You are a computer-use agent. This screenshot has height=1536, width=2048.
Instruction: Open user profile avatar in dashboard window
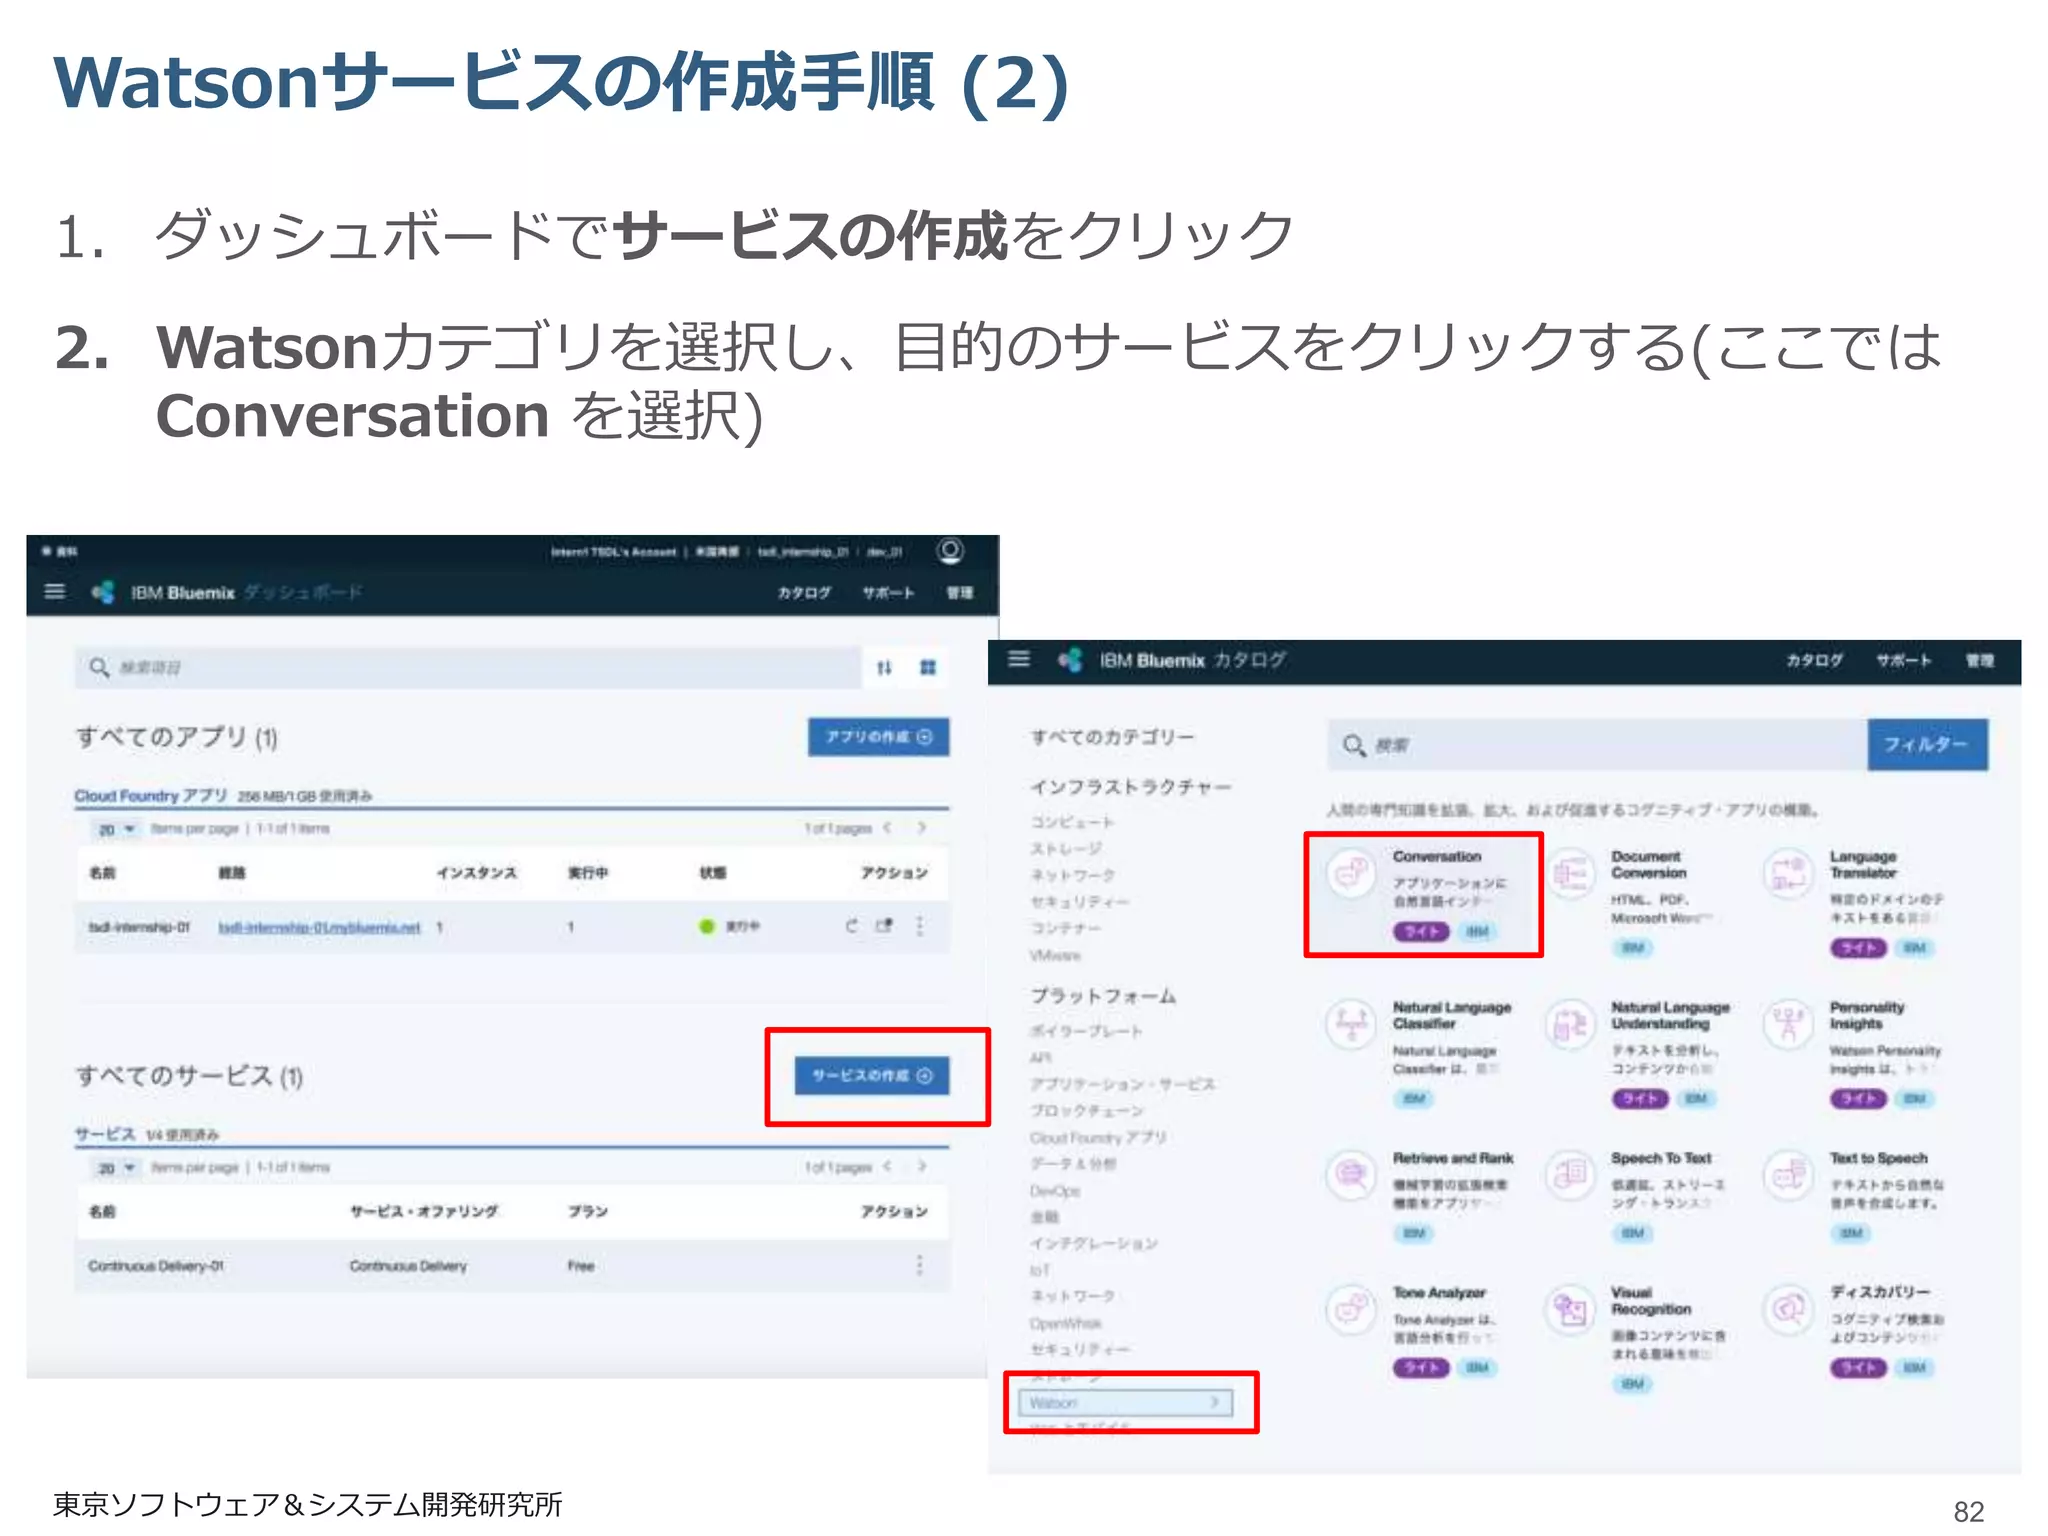click(x=949, y=551)
